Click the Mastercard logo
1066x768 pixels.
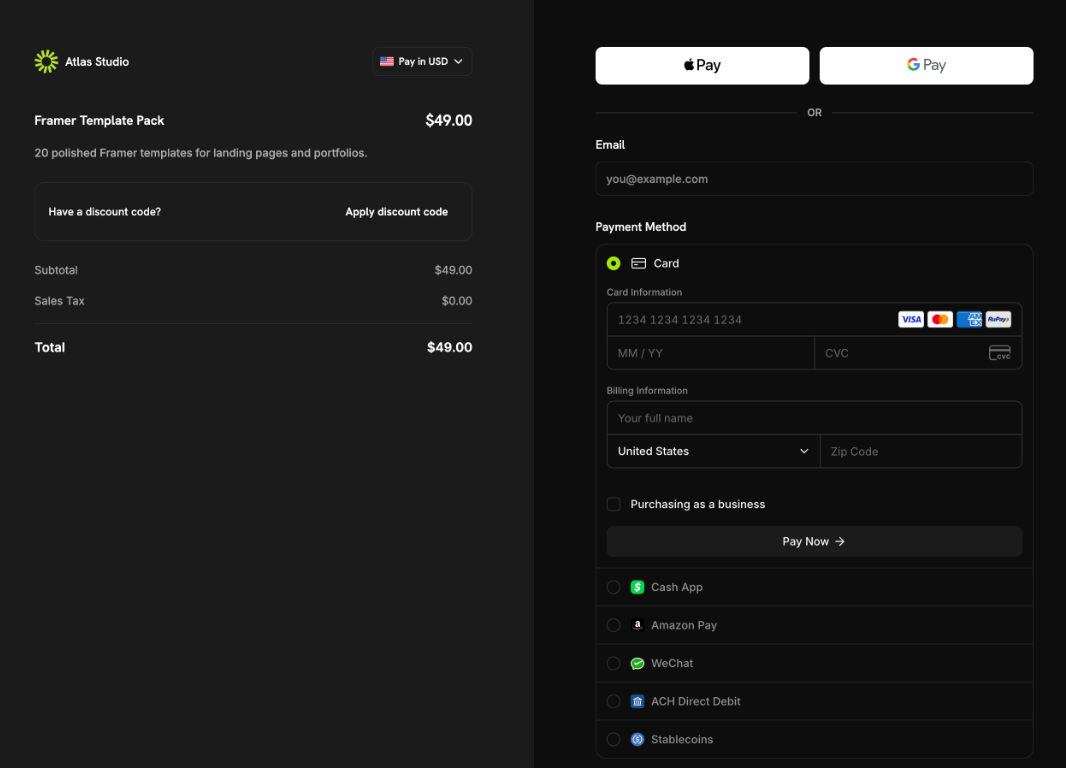point(940,319)
